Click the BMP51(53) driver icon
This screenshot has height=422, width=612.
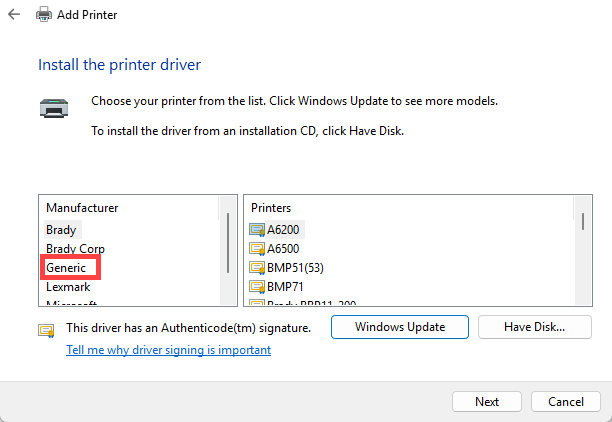[257, 268]
